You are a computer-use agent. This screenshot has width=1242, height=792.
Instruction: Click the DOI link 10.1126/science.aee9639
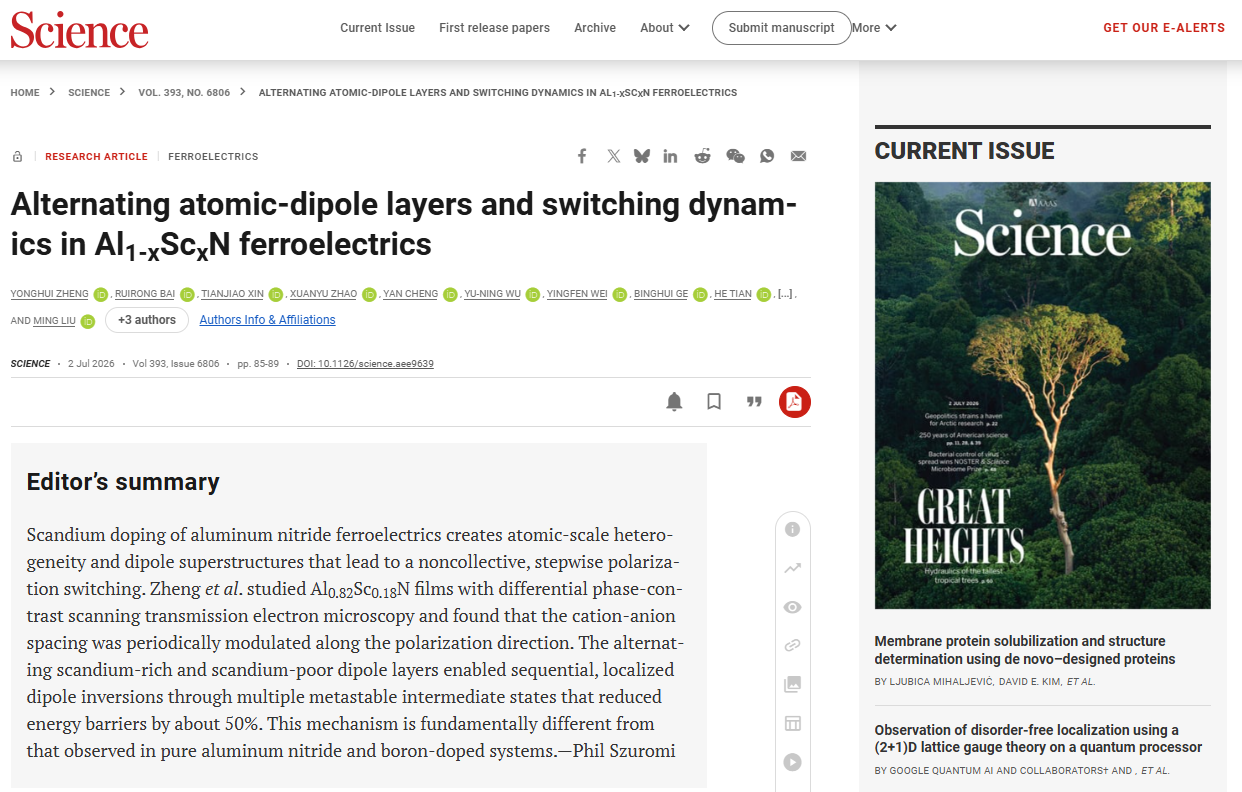tap(365, 364)
